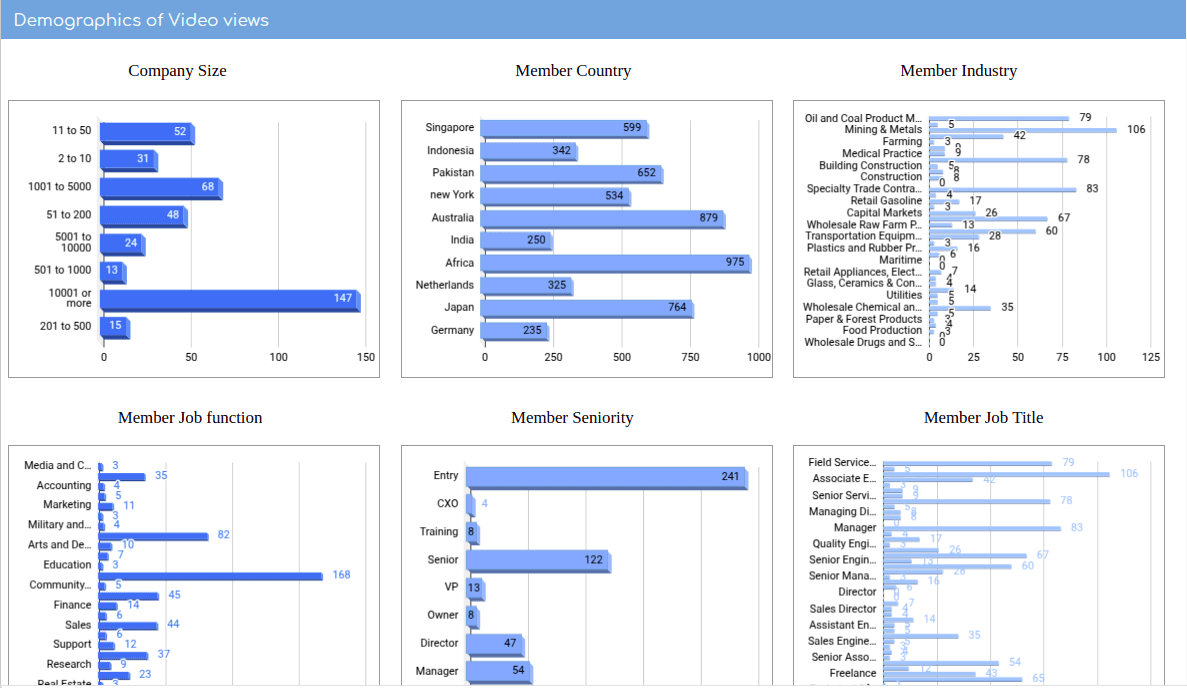Click the 'Owner' label in Member Seniority
Screen dimensions: 1187x688
[x=443, y=615]
